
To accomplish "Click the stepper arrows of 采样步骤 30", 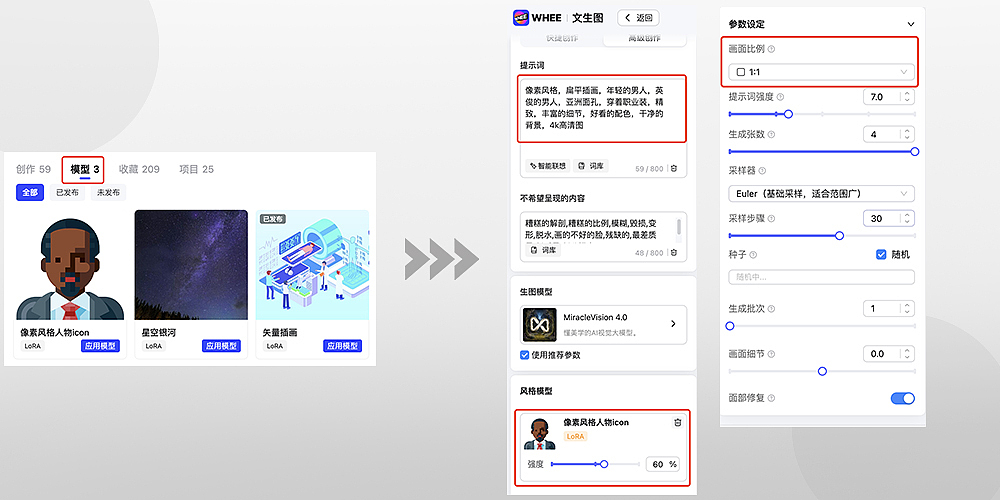I will click(x=908, y=219).
